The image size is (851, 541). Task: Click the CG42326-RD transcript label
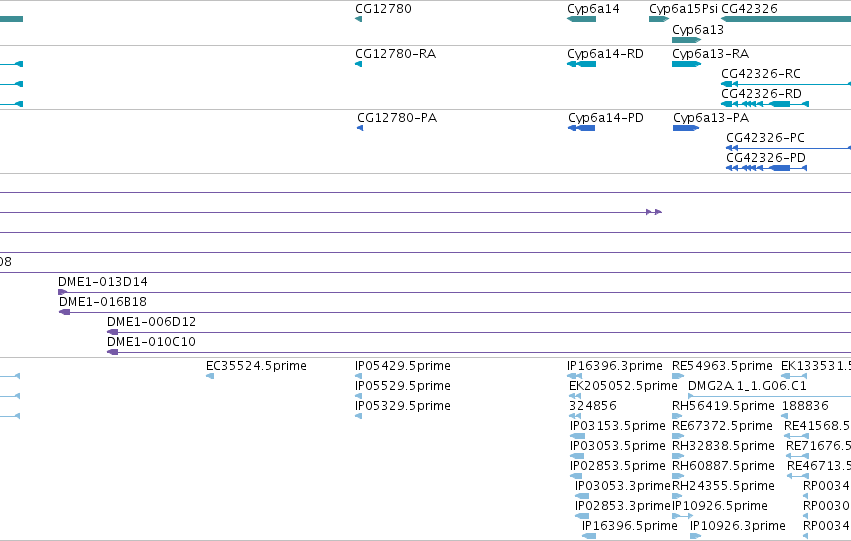pyautogui.click(x=761, y=94)
